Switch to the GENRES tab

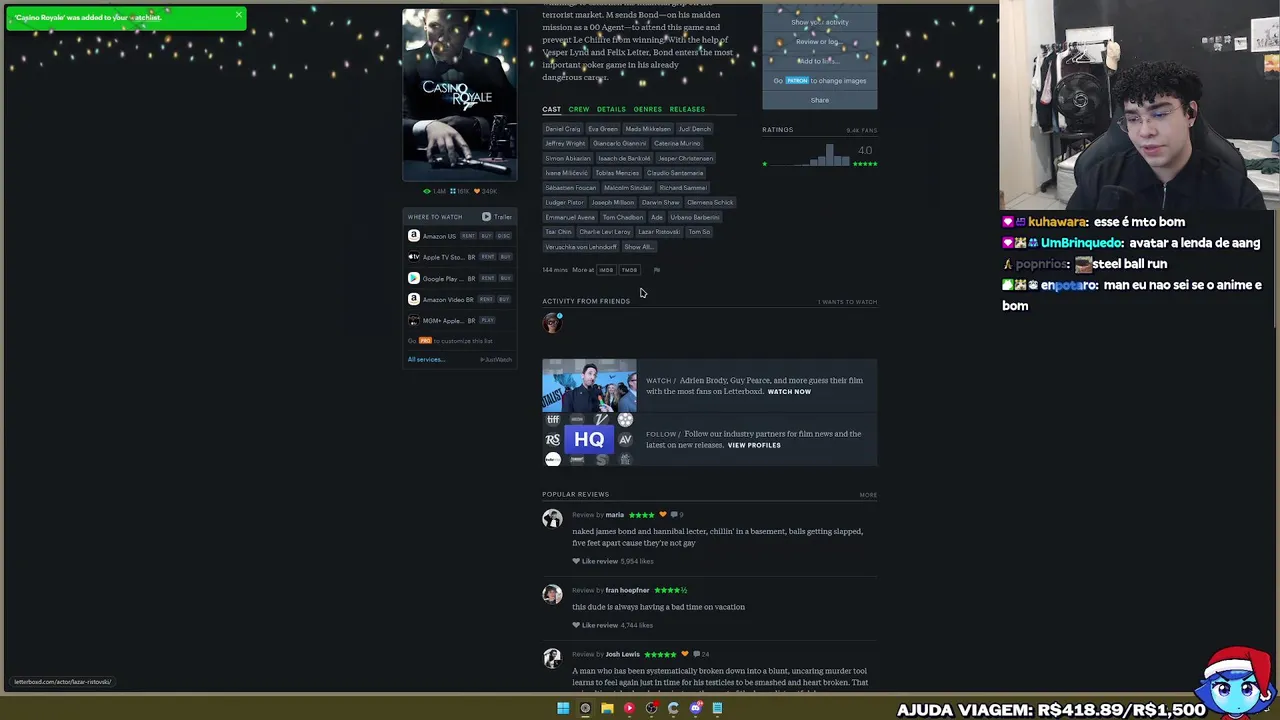click(647, 109)
